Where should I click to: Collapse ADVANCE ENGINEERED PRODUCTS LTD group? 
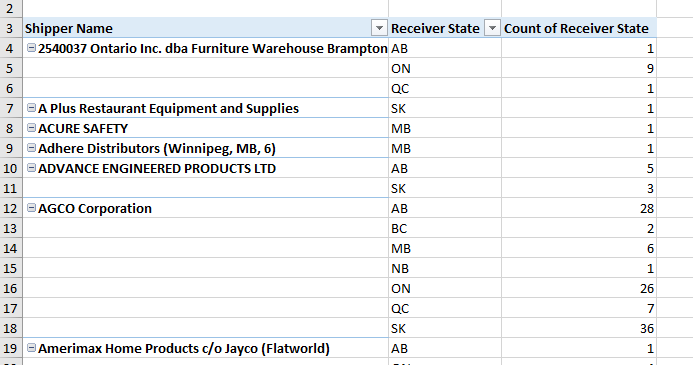point(31,168)
